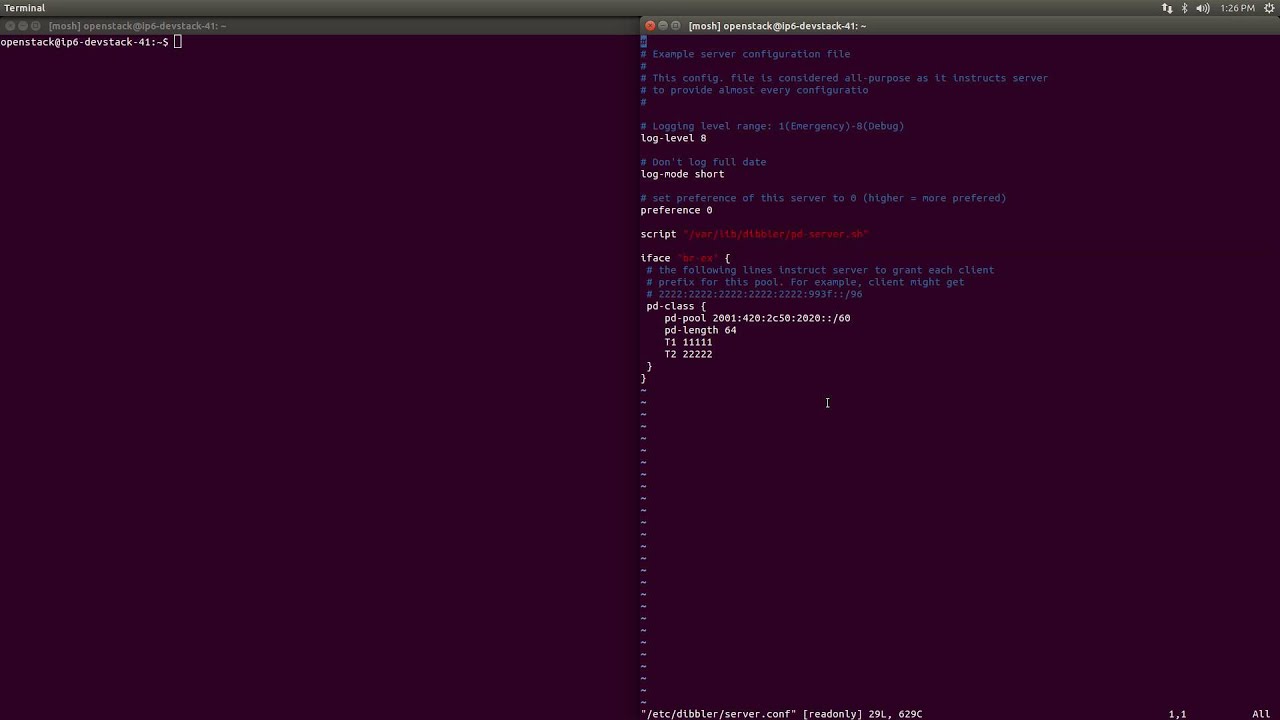Click the Terminal label in top panel
Image resolution: width=1280 pixels, height=720 pixels.
[x=25, y=8]
